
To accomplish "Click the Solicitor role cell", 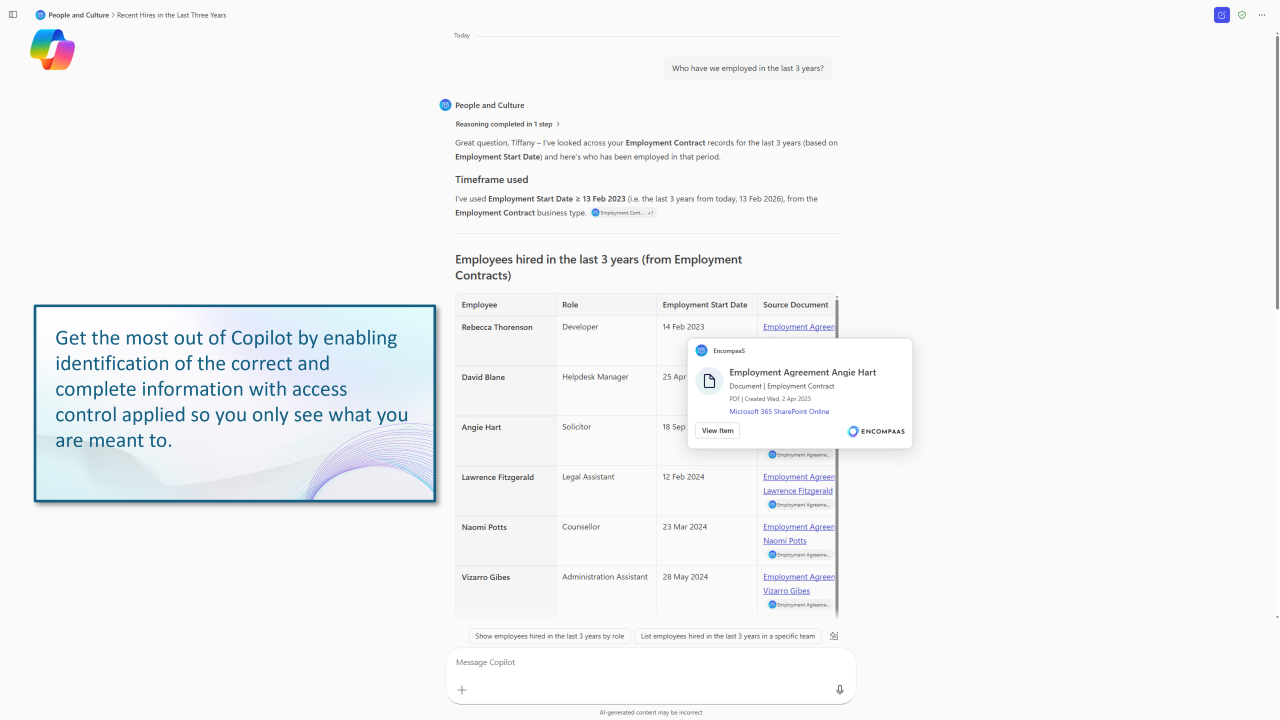I will point(606,441).
